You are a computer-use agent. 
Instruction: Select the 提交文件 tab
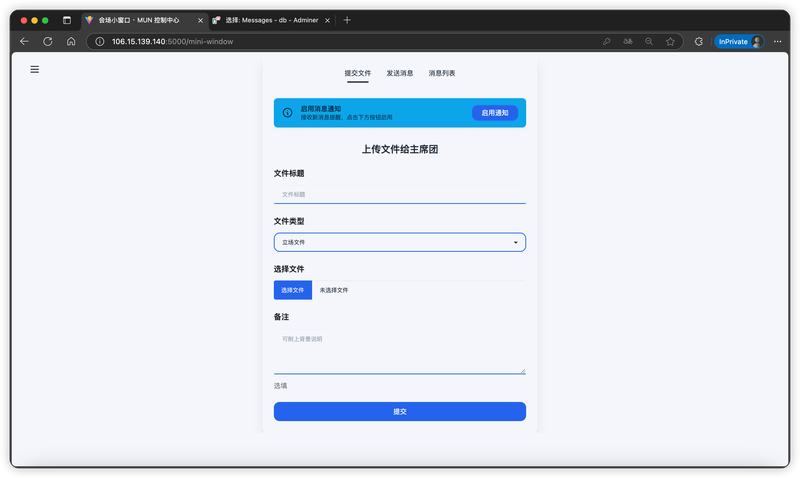pos(358,73)
